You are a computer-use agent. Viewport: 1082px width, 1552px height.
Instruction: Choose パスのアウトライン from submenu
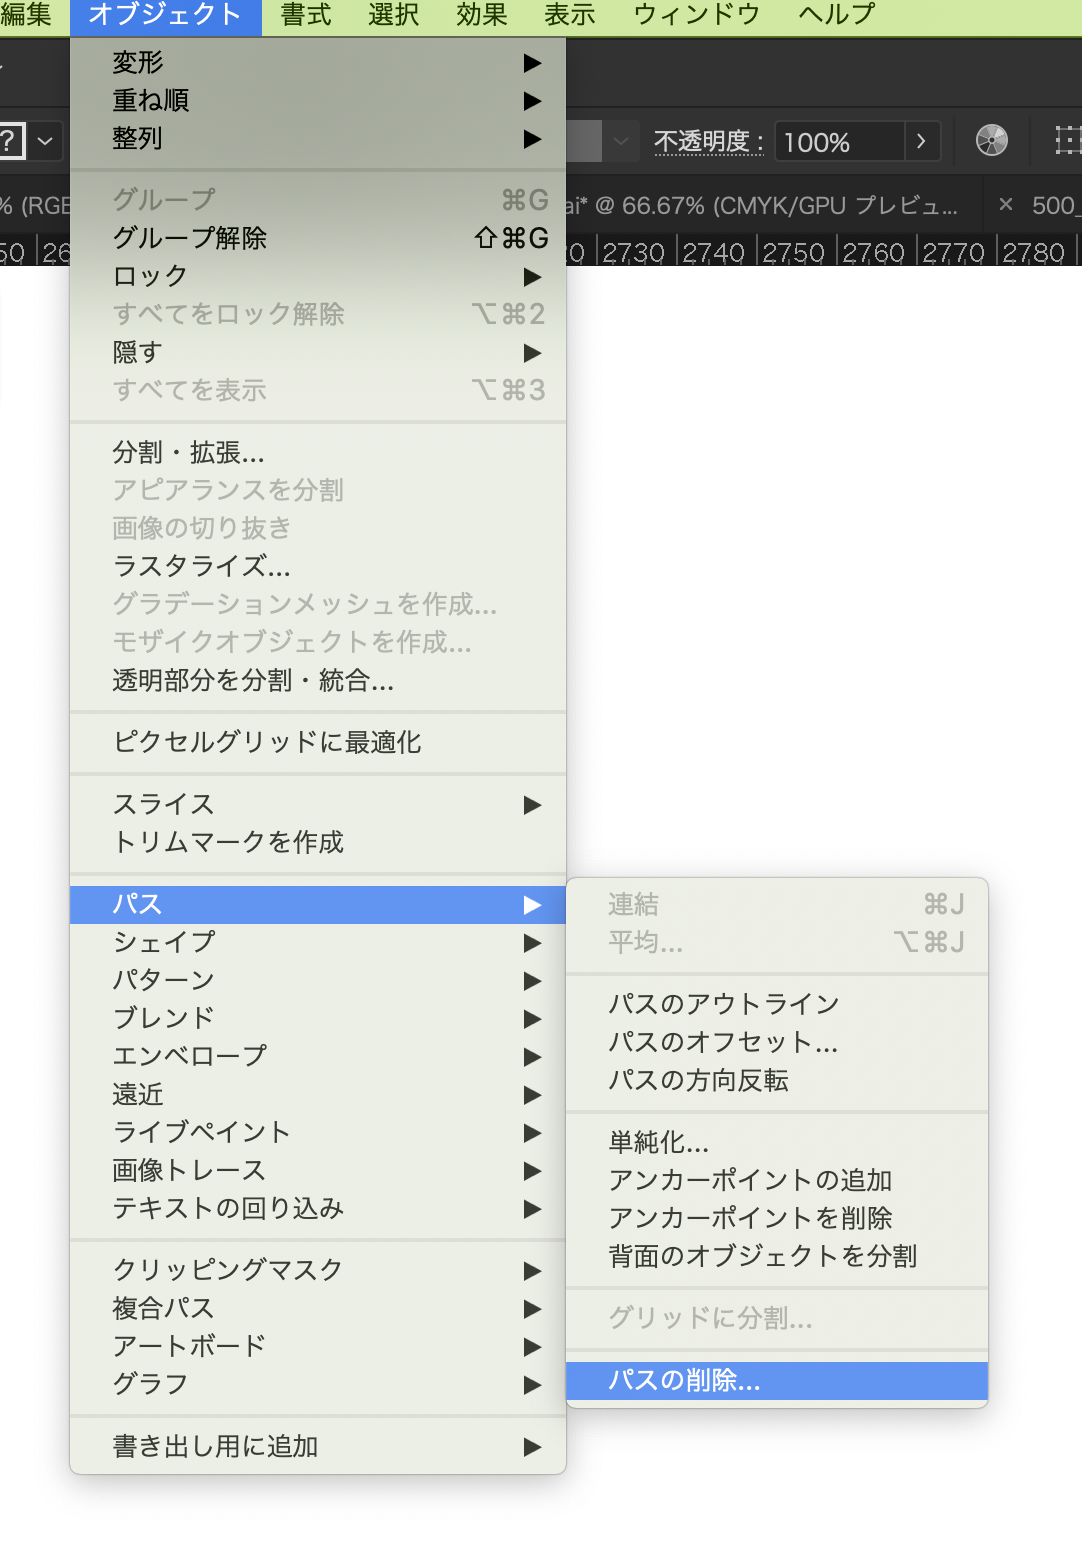tap(777, 1005)
